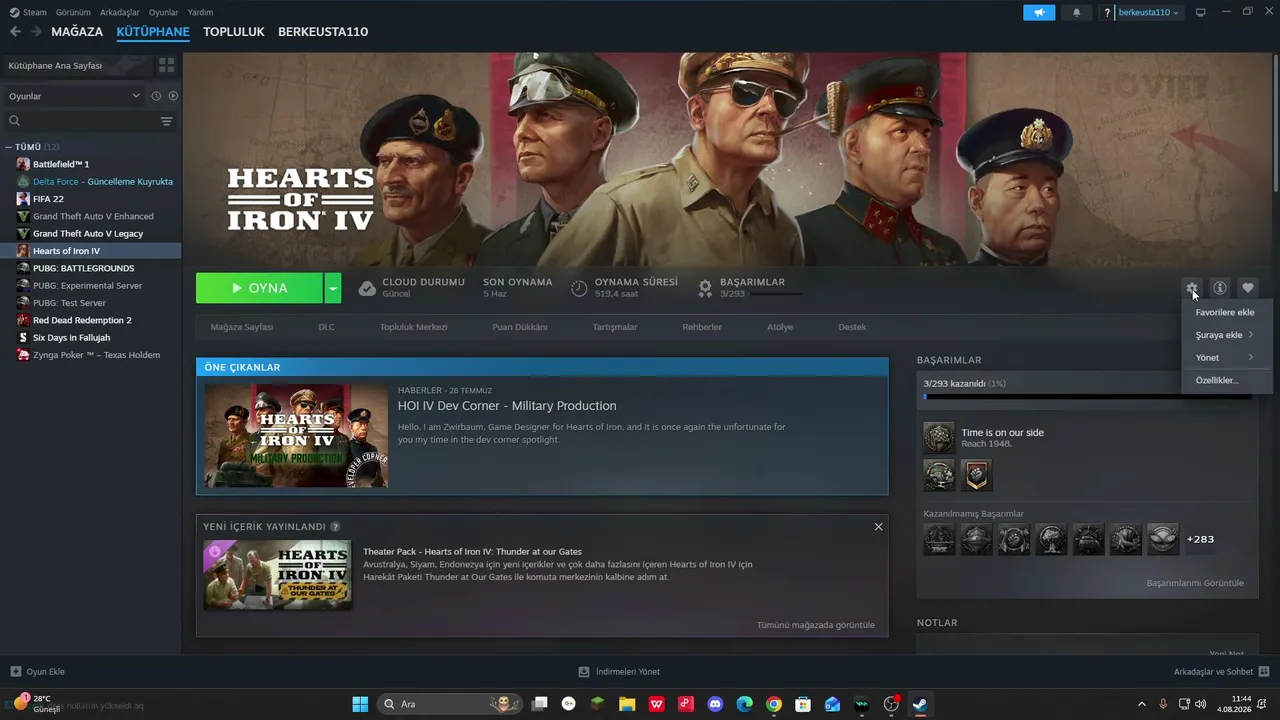Expand the Yönet submenu
Screen dimensions: 1280x720
(1227, 357)
